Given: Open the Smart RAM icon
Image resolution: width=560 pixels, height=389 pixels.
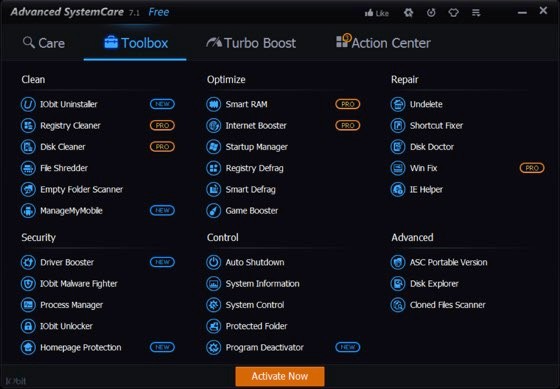Looking at the screenshot, I should 214,104.
